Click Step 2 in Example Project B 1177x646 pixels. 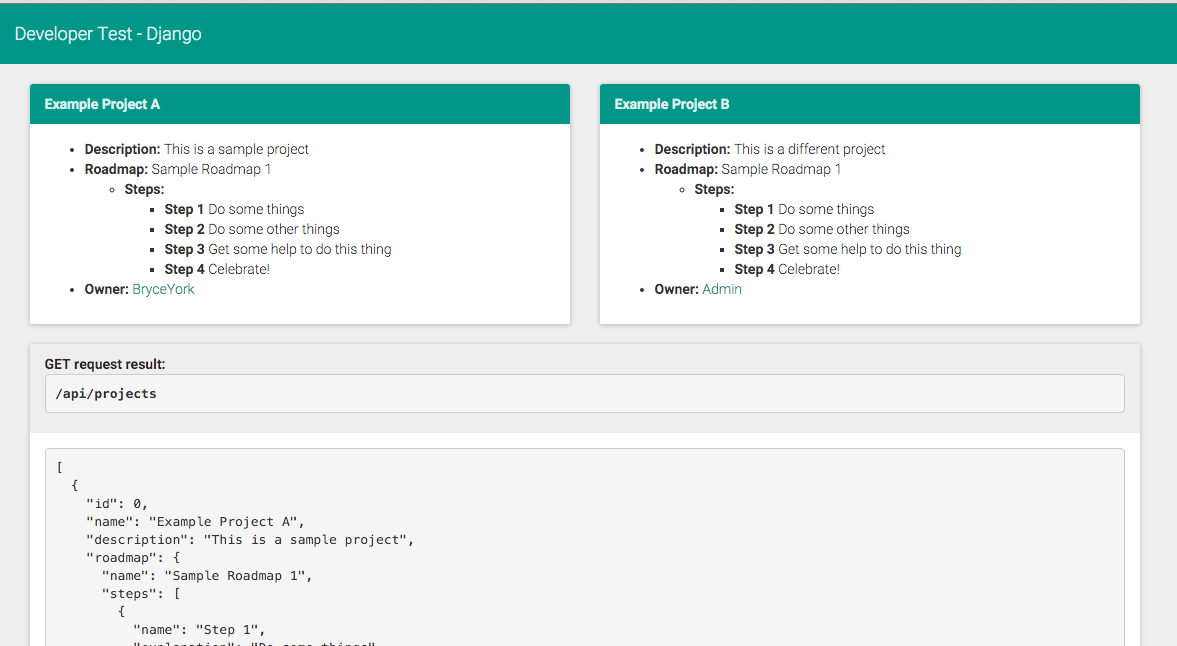(821, 230)
